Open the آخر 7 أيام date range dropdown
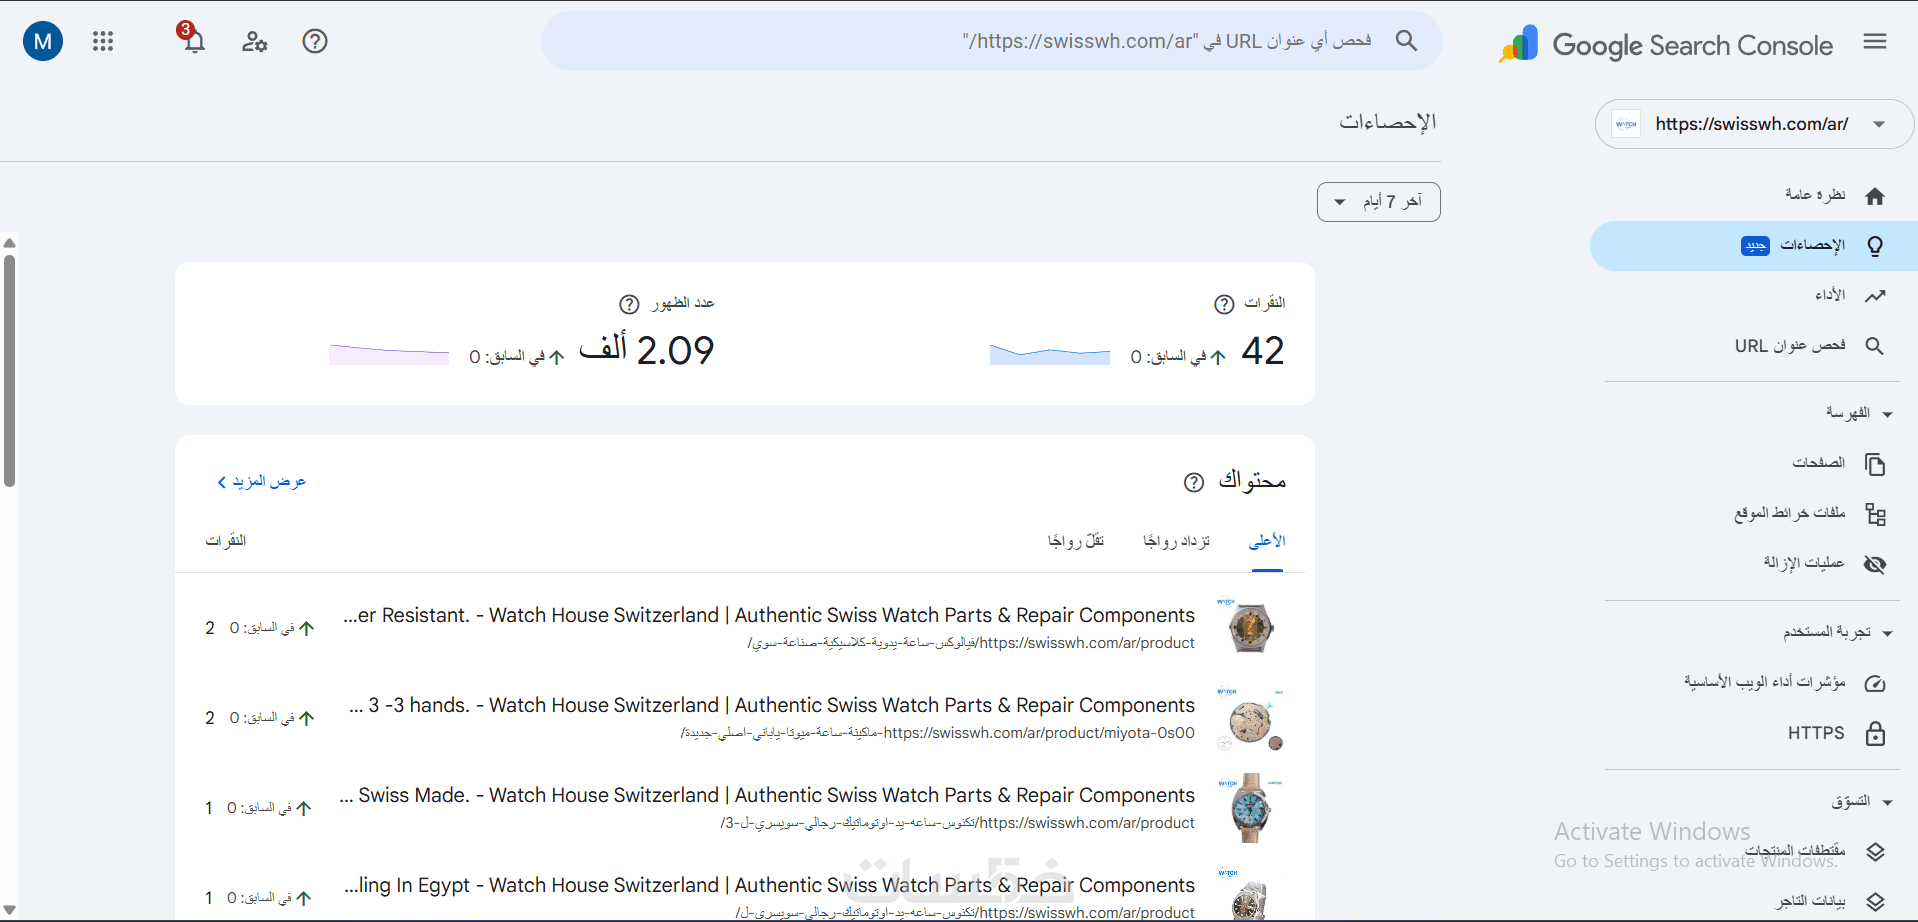Screen dimensions: 1918x922 (x=1379, y=202)
